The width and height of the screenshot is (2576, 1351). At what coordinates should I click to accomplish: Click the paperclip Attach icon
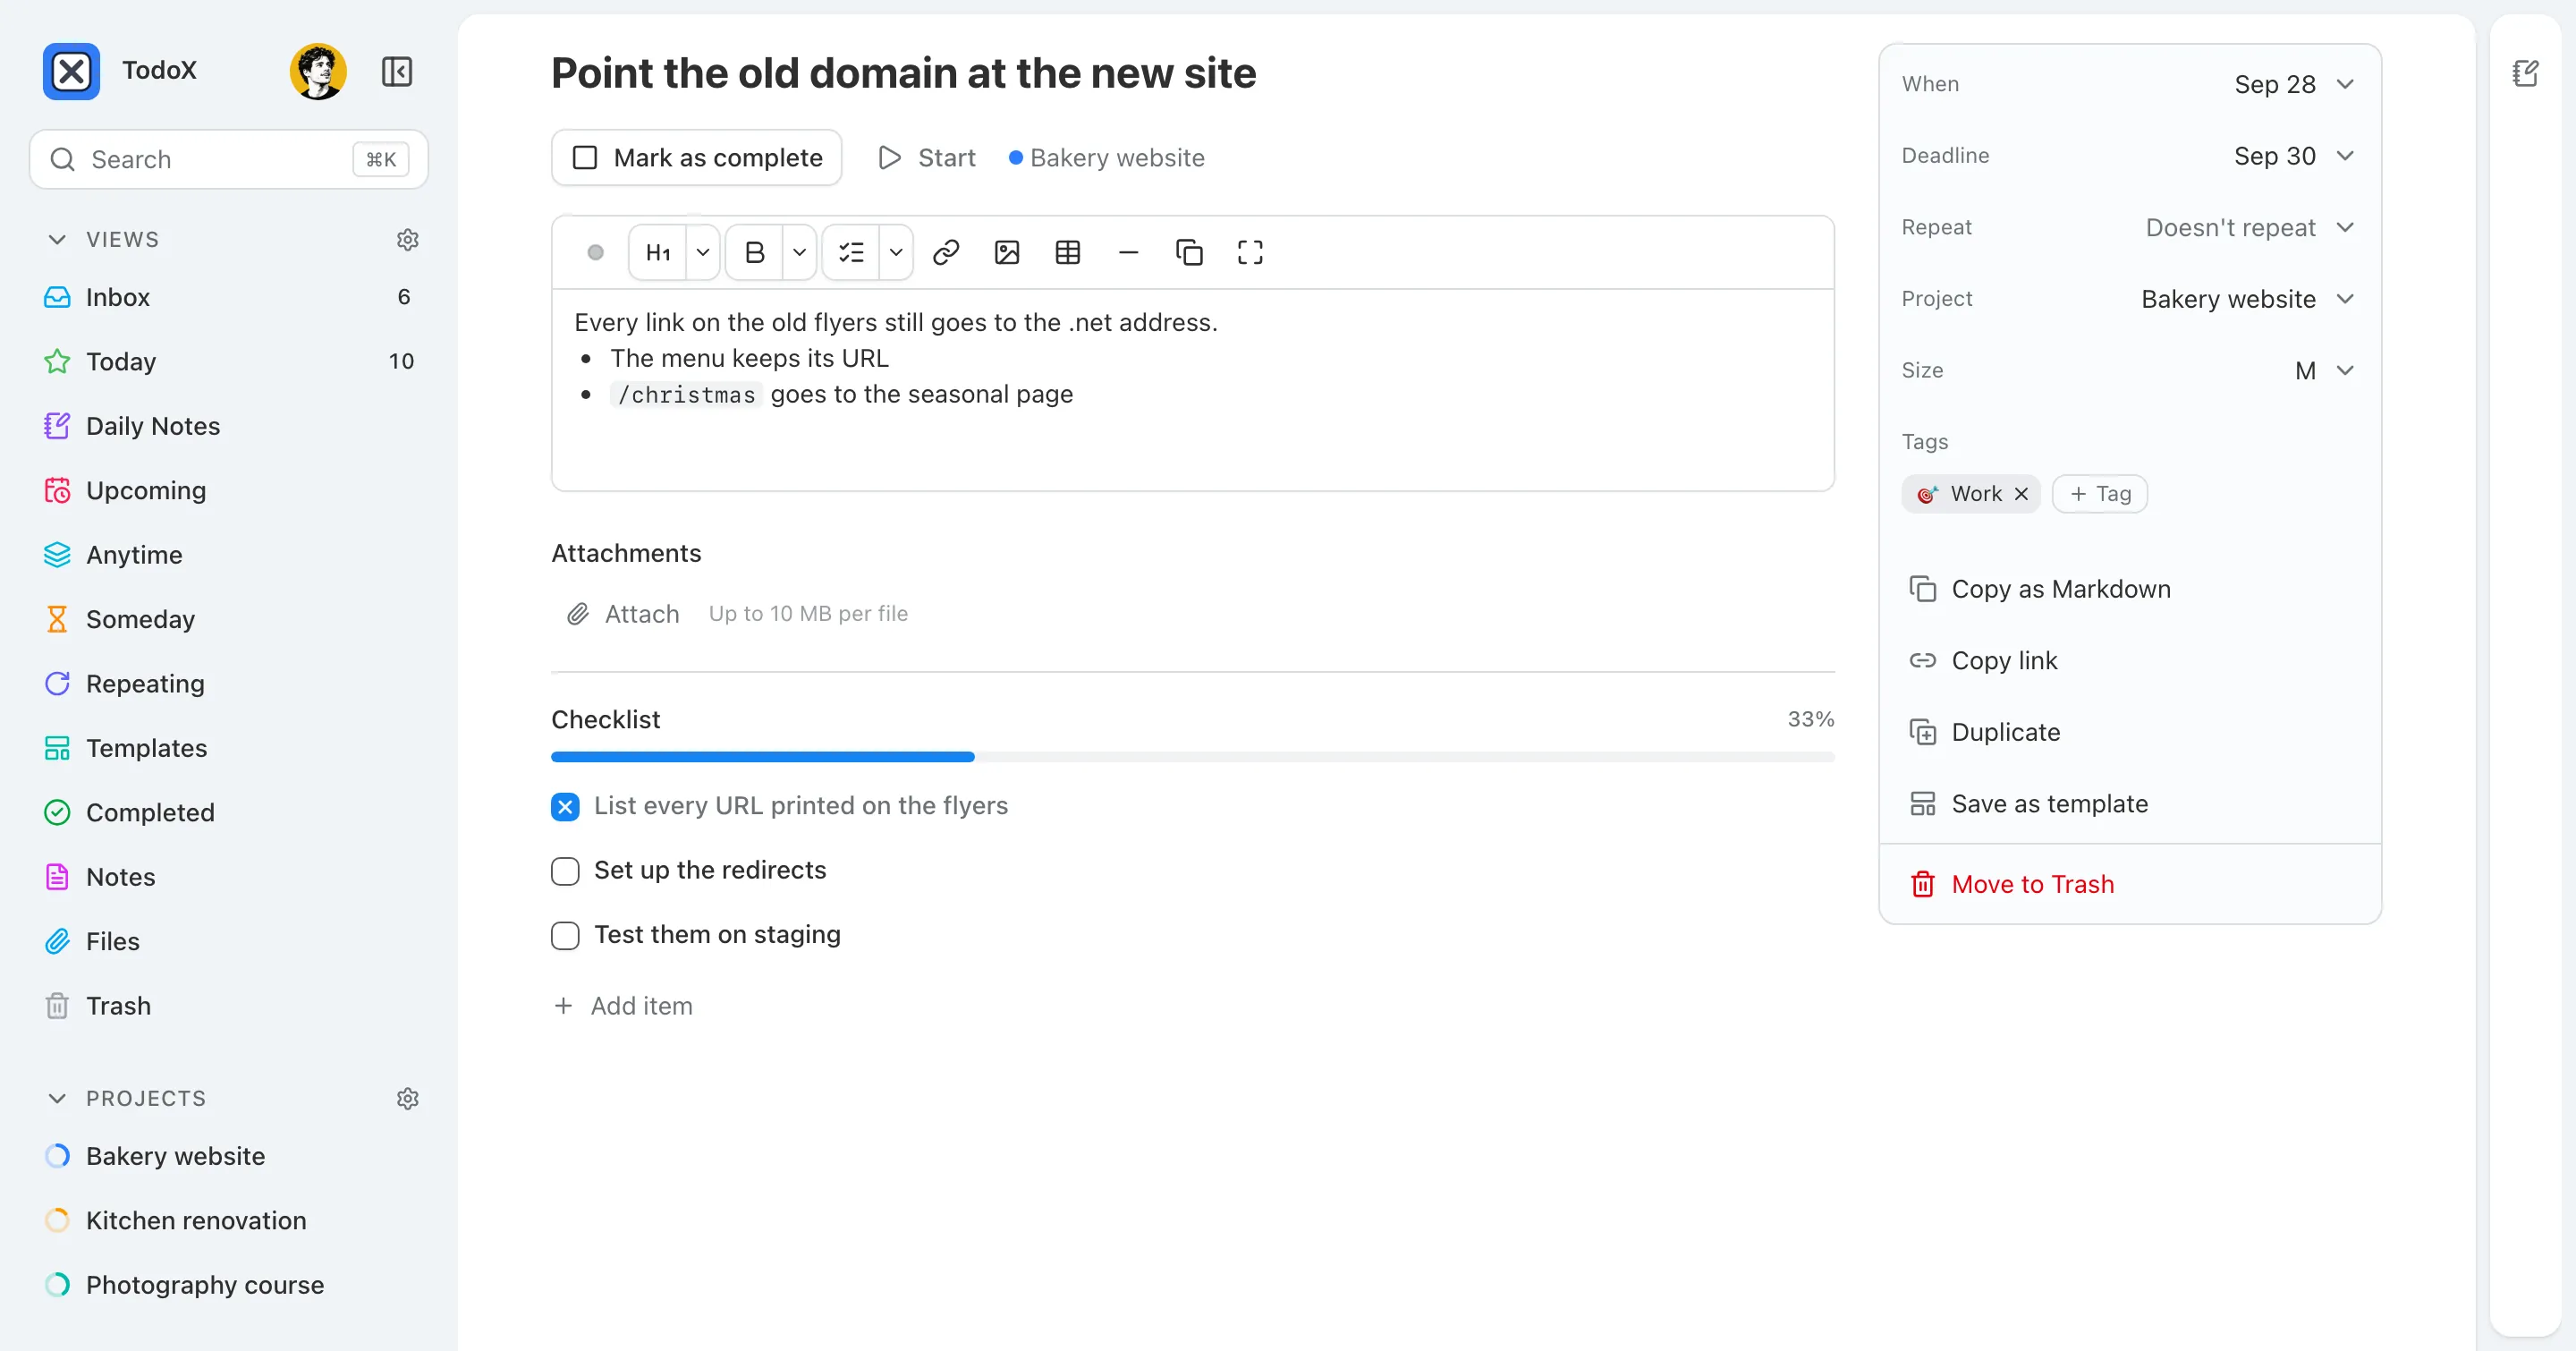pyautogui.click(x=578, y=614)
